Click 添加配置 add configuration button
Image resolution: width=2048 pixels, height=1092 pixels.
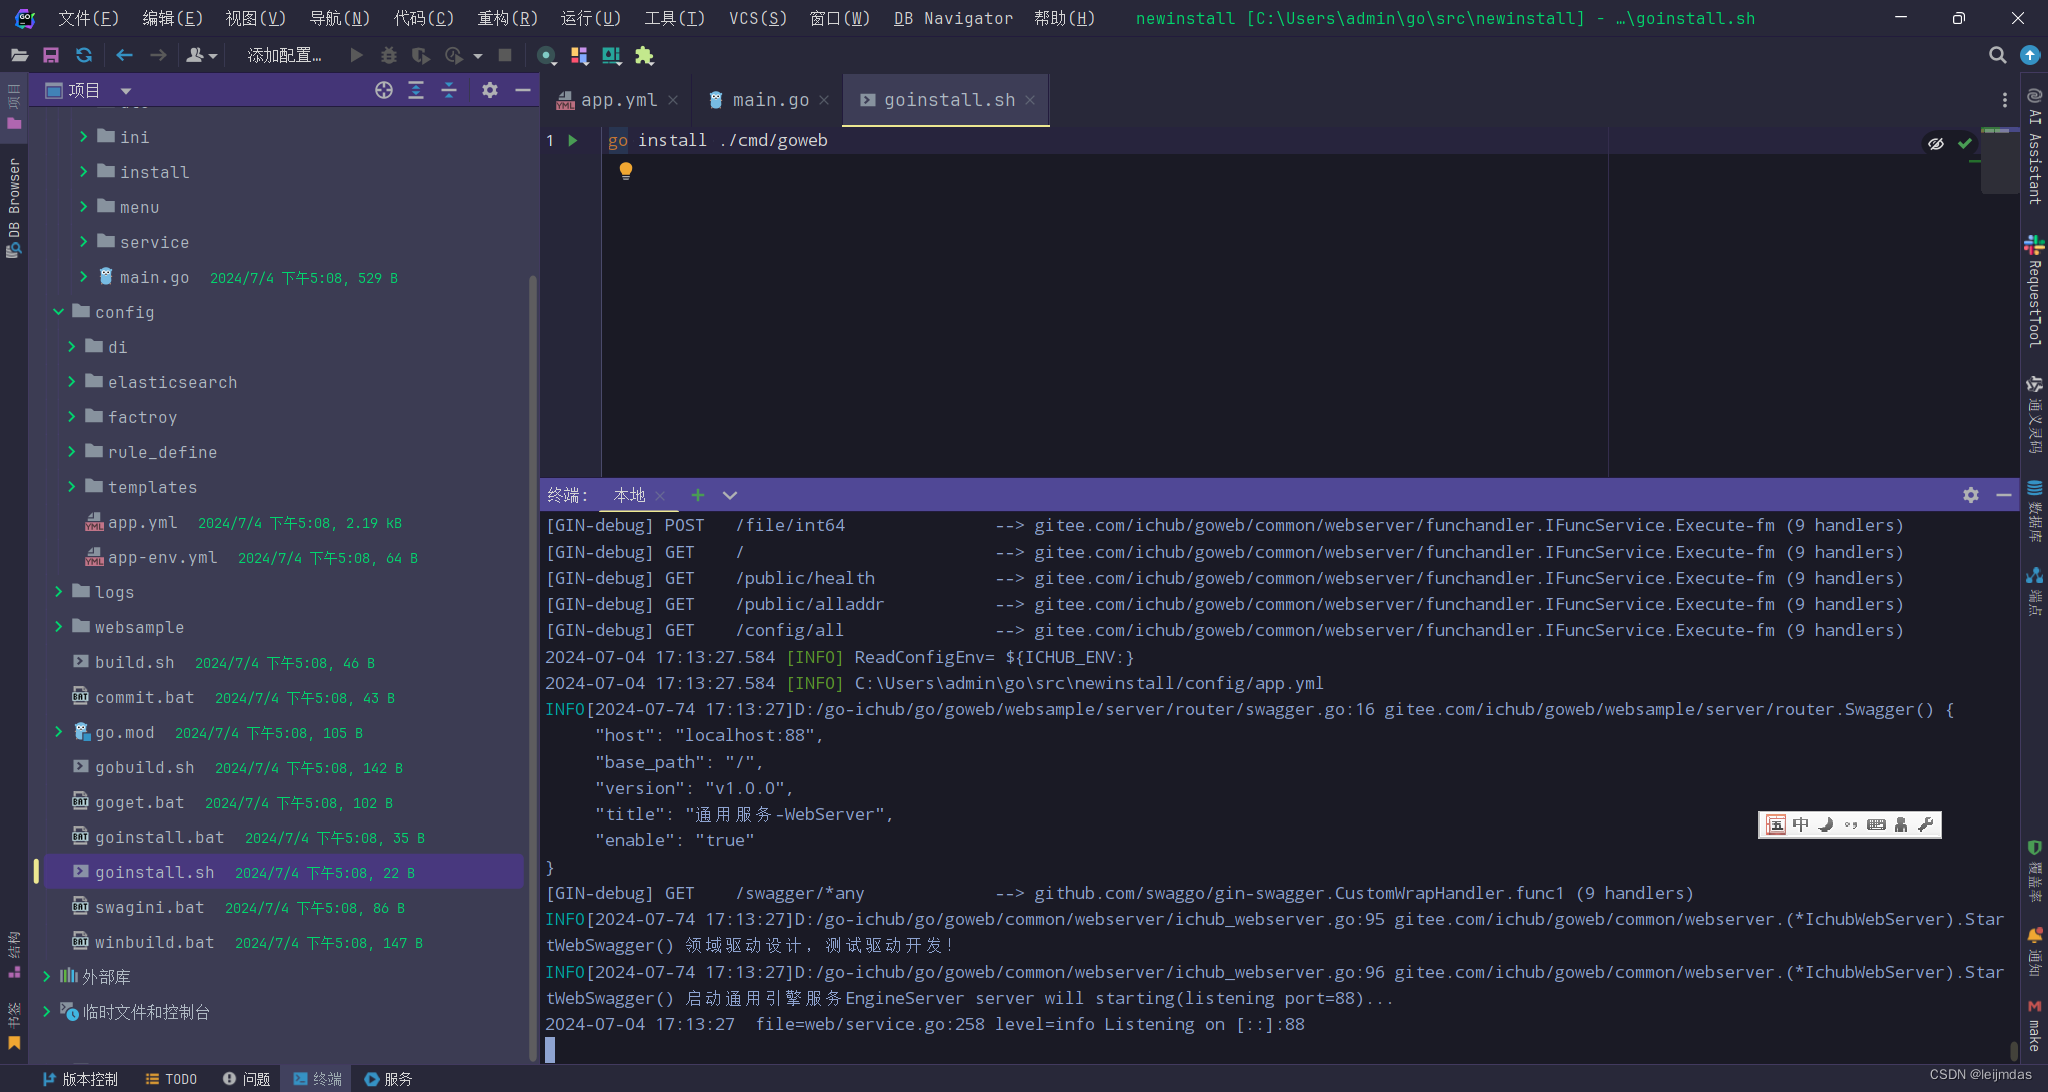(284, 56)
